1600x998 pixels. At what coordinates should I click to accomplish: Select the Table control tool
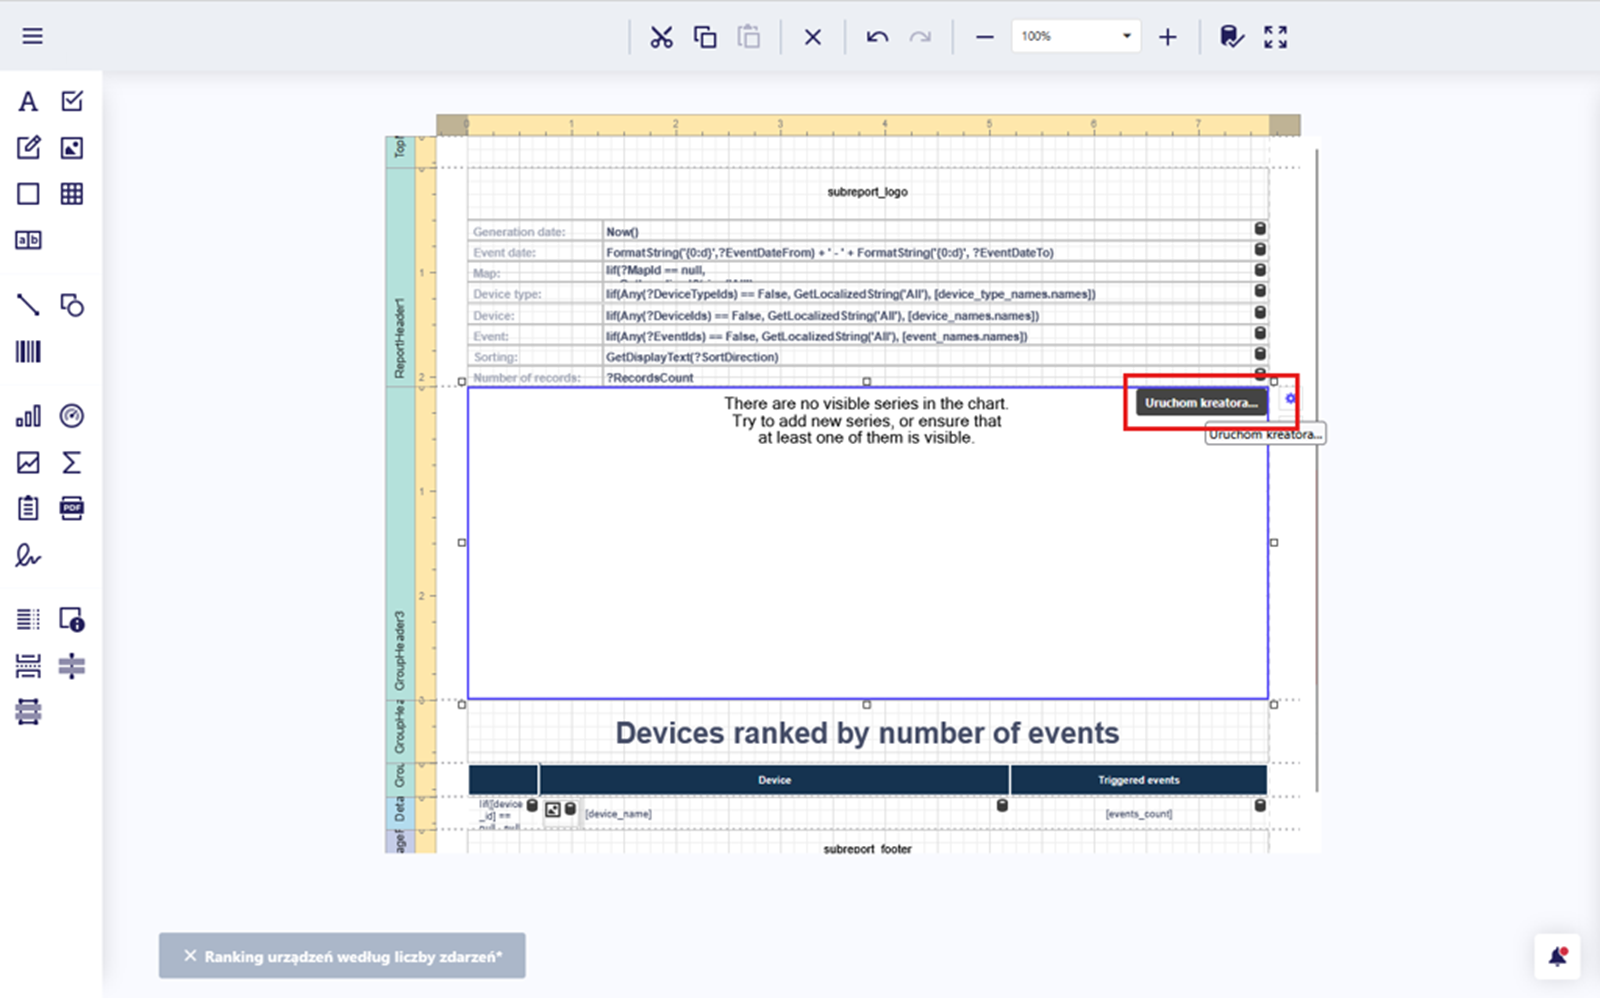(72, 194)
